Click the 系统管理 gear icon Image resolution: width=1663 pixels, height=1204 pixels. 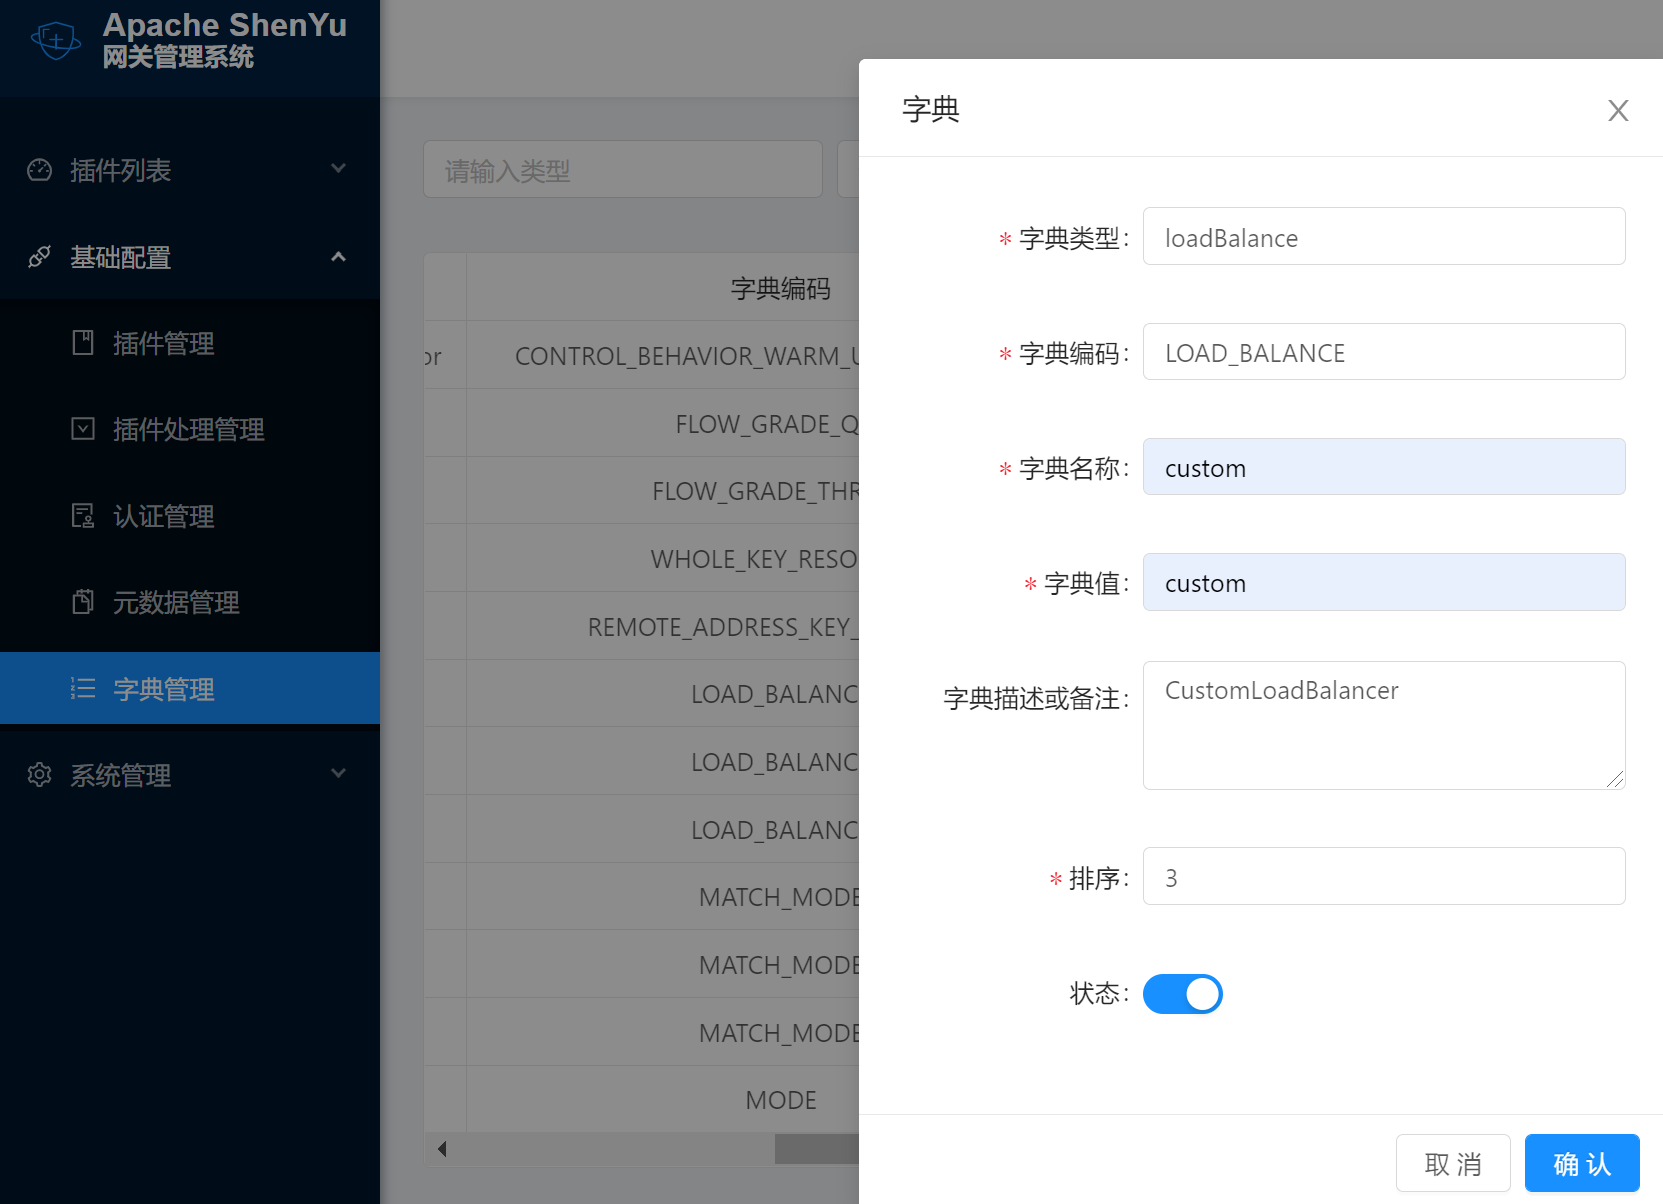click(x=39, y=775)
